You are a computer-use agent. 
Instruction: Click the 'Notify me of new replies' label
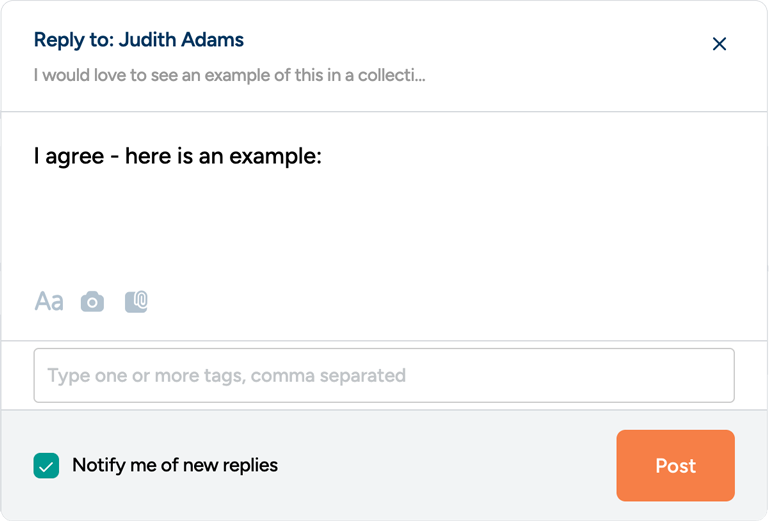tap(175, 465)
